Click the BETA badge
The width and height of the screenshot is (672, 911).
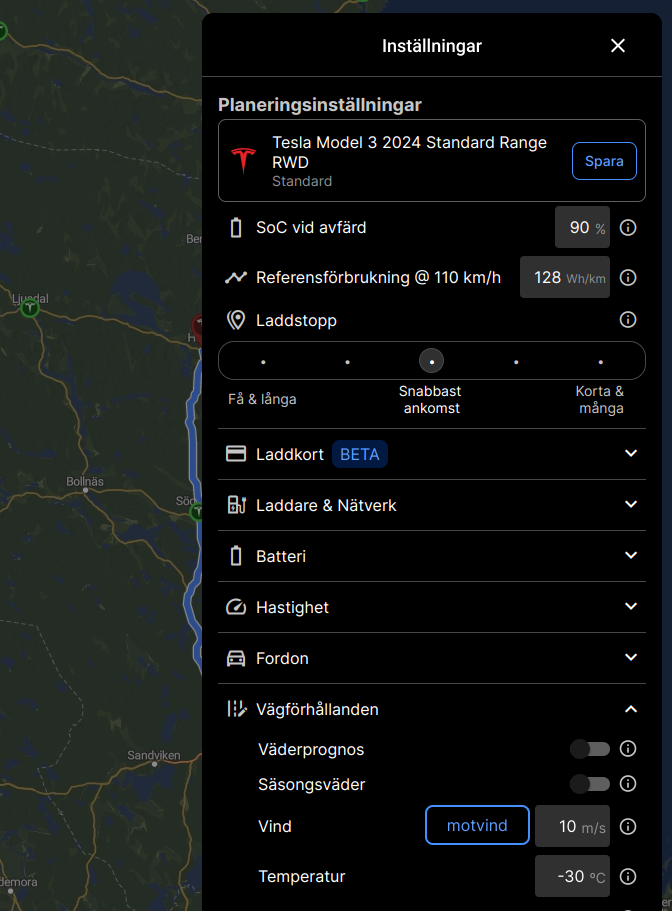[360, 454]
